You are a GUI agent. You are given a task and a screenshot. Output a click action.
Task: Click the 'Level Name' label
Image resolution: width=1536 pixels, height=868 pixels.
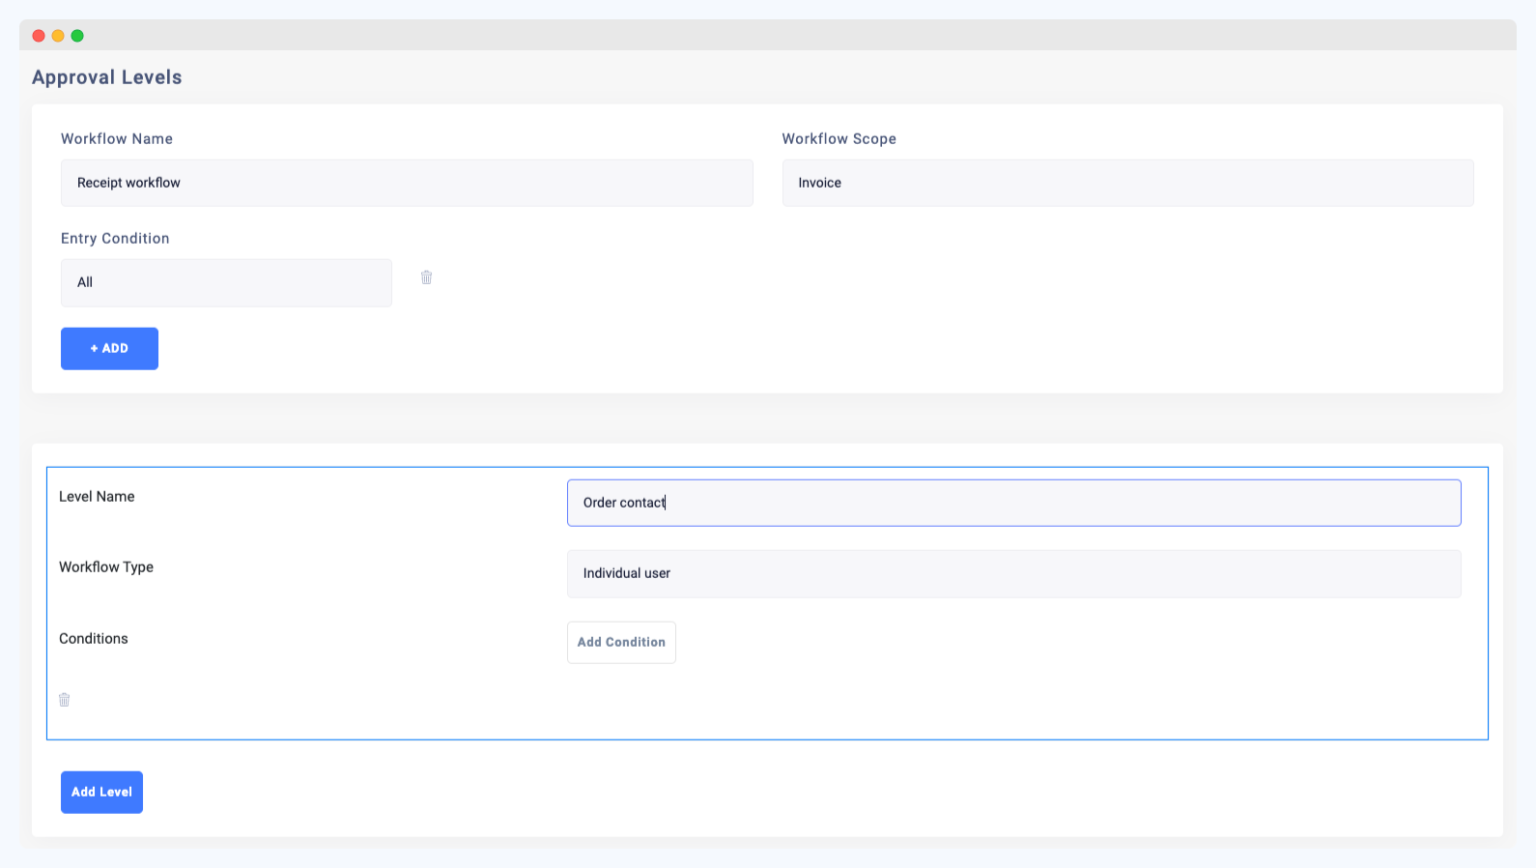[97, 496]
